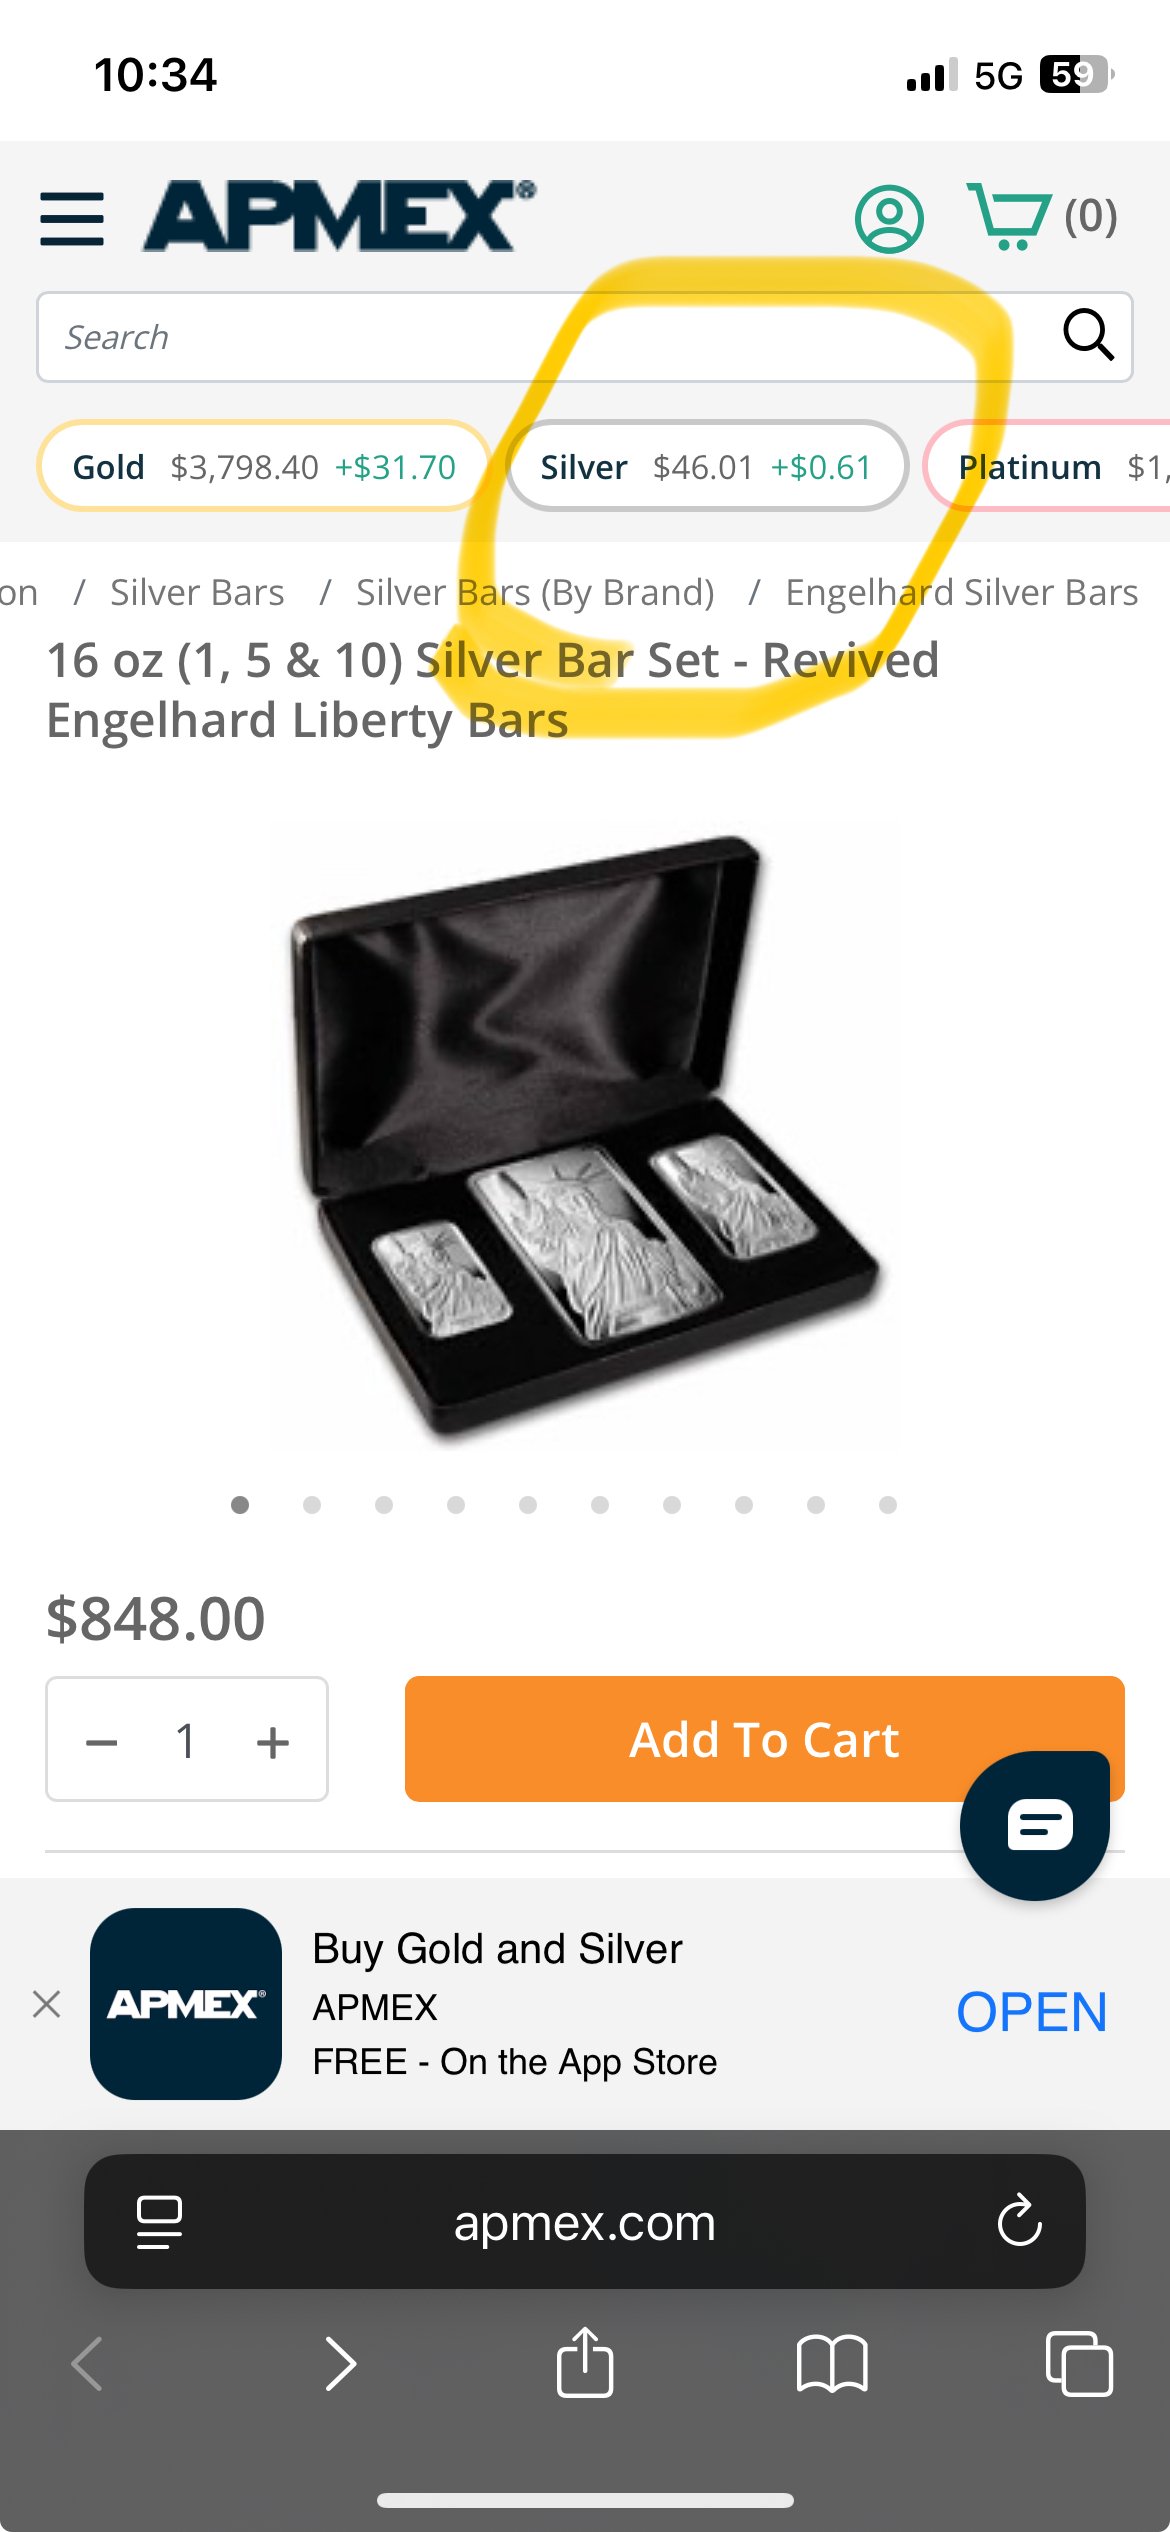Screen dimensions: 1170x2532
Task: Select the last image carousel dot
Action: coord(888,1505)
